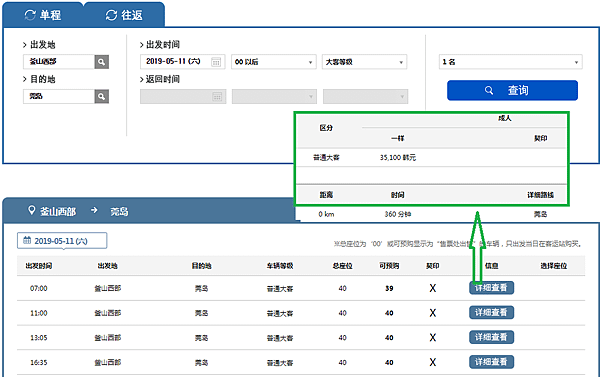Switch to the 往返 round-trip tab
The height and width of the screenshot is (377, 600).
pos(124,15)
